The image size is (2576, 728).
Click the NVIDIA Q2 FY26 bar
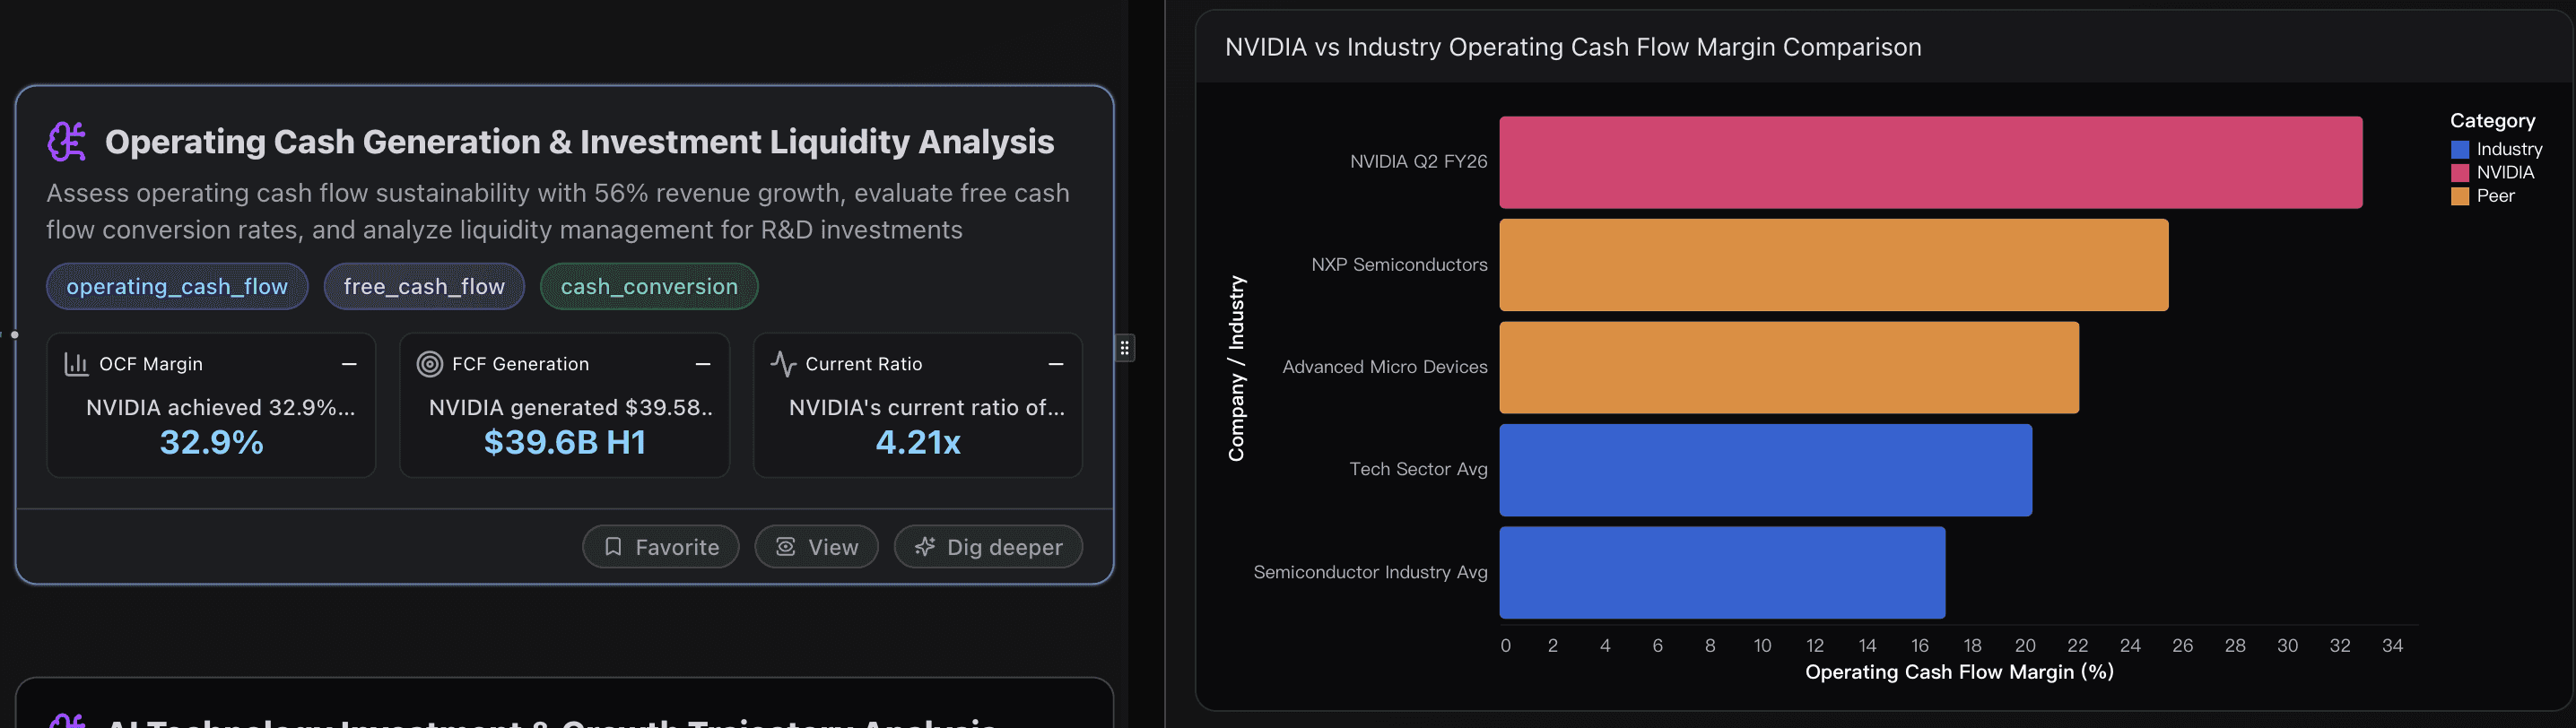(x=1931, y=162)
